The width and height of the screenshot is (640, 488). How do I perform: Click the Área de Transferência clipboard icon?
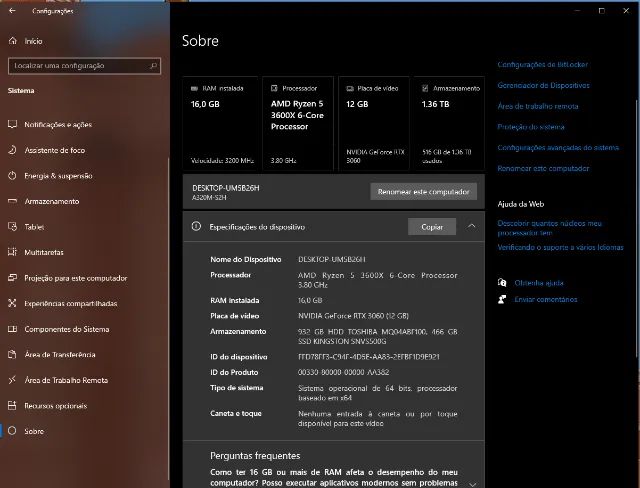[x=13, y=355]
